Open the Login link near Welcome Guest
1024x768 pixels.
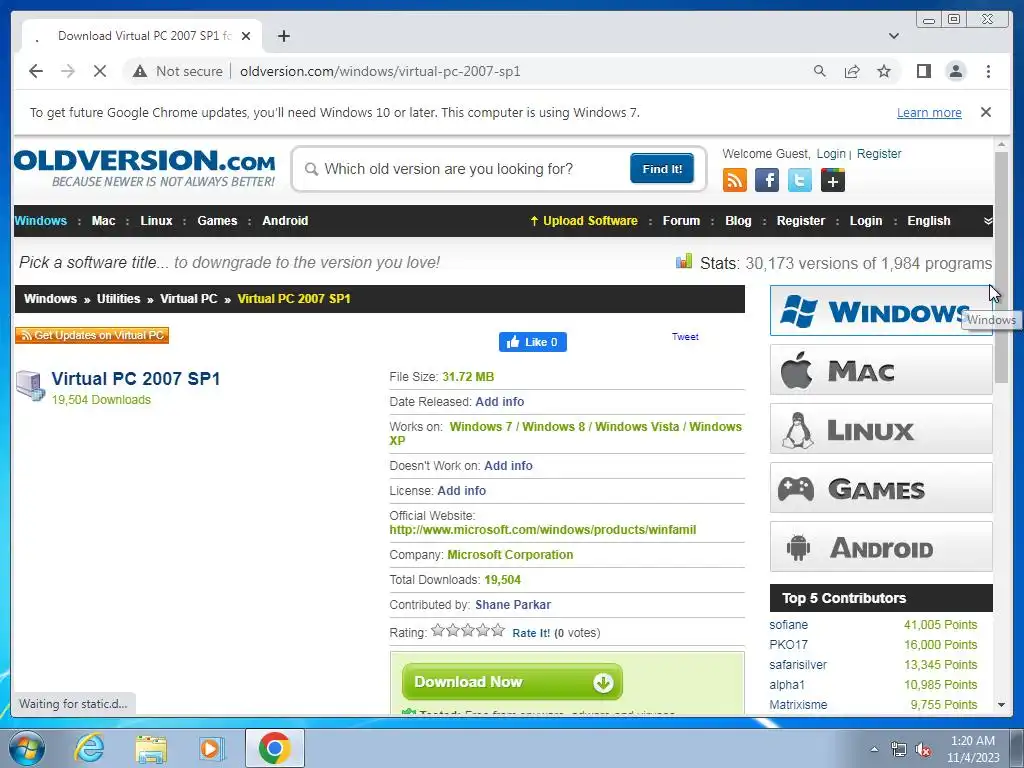tap(831, 153)
